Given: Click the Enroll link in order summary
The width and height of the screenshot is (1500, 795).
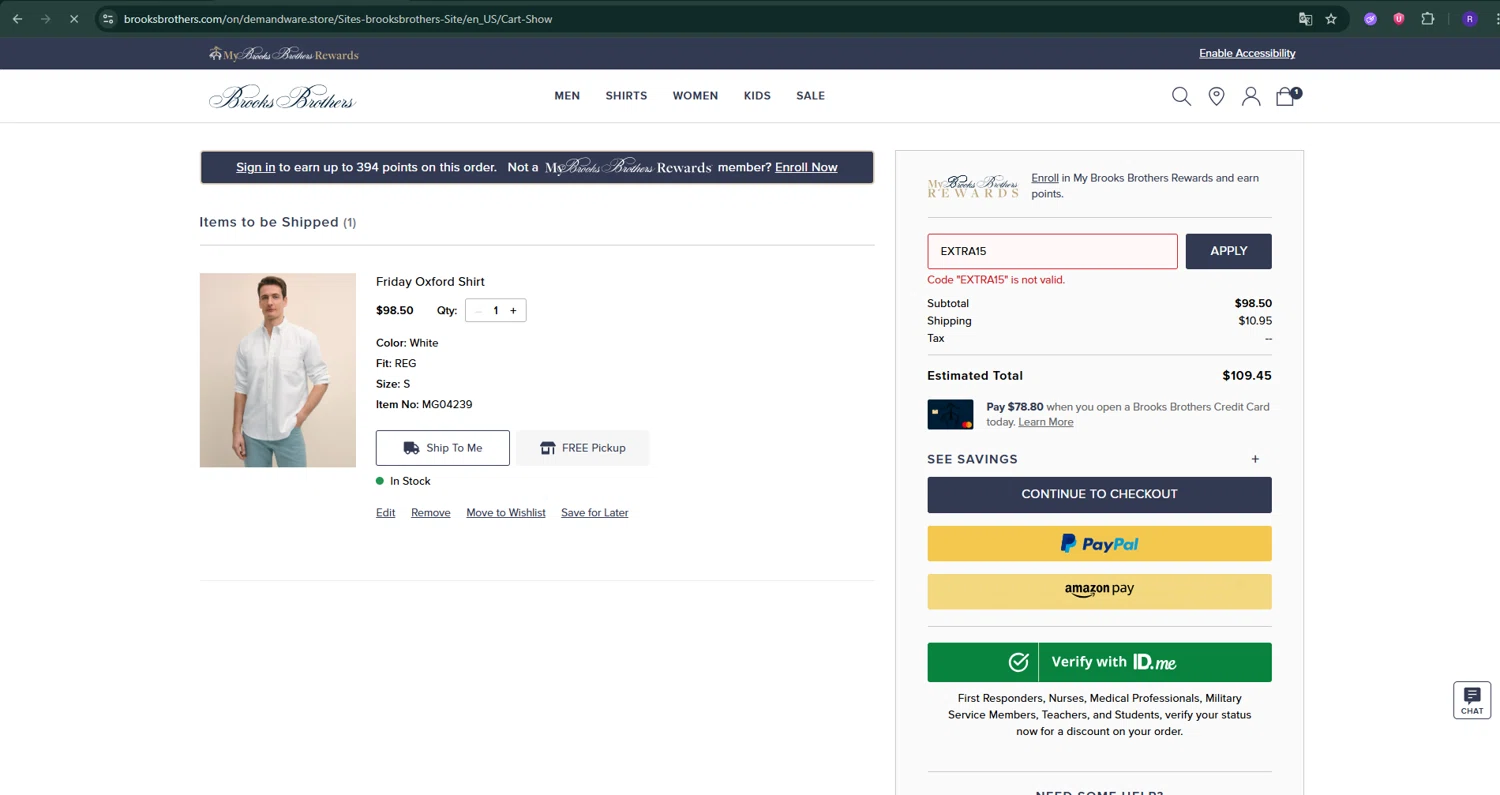Looking at the screenshot, I should point(1045,178).
